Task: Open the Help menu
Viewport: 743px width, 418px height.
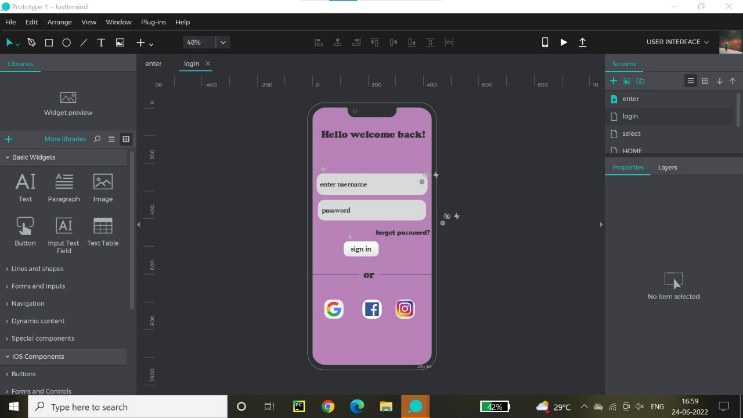Action: point(182,22)
